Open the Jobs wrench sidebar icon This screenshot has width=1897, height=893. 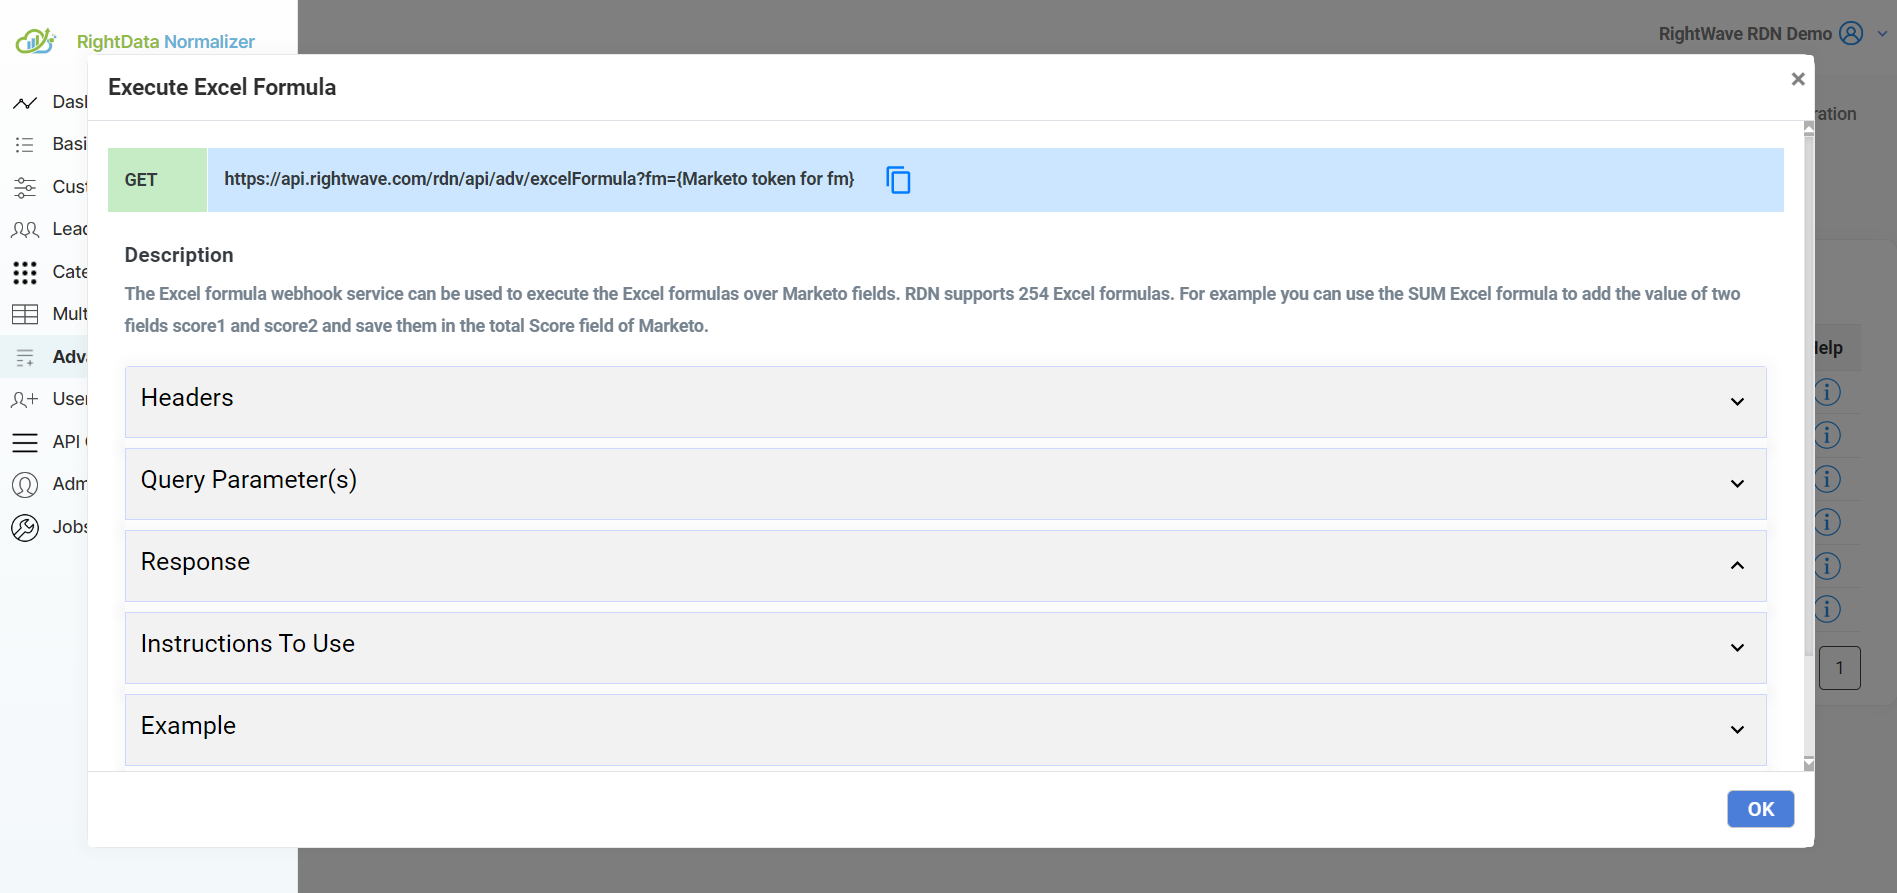(x=25, y=527)
